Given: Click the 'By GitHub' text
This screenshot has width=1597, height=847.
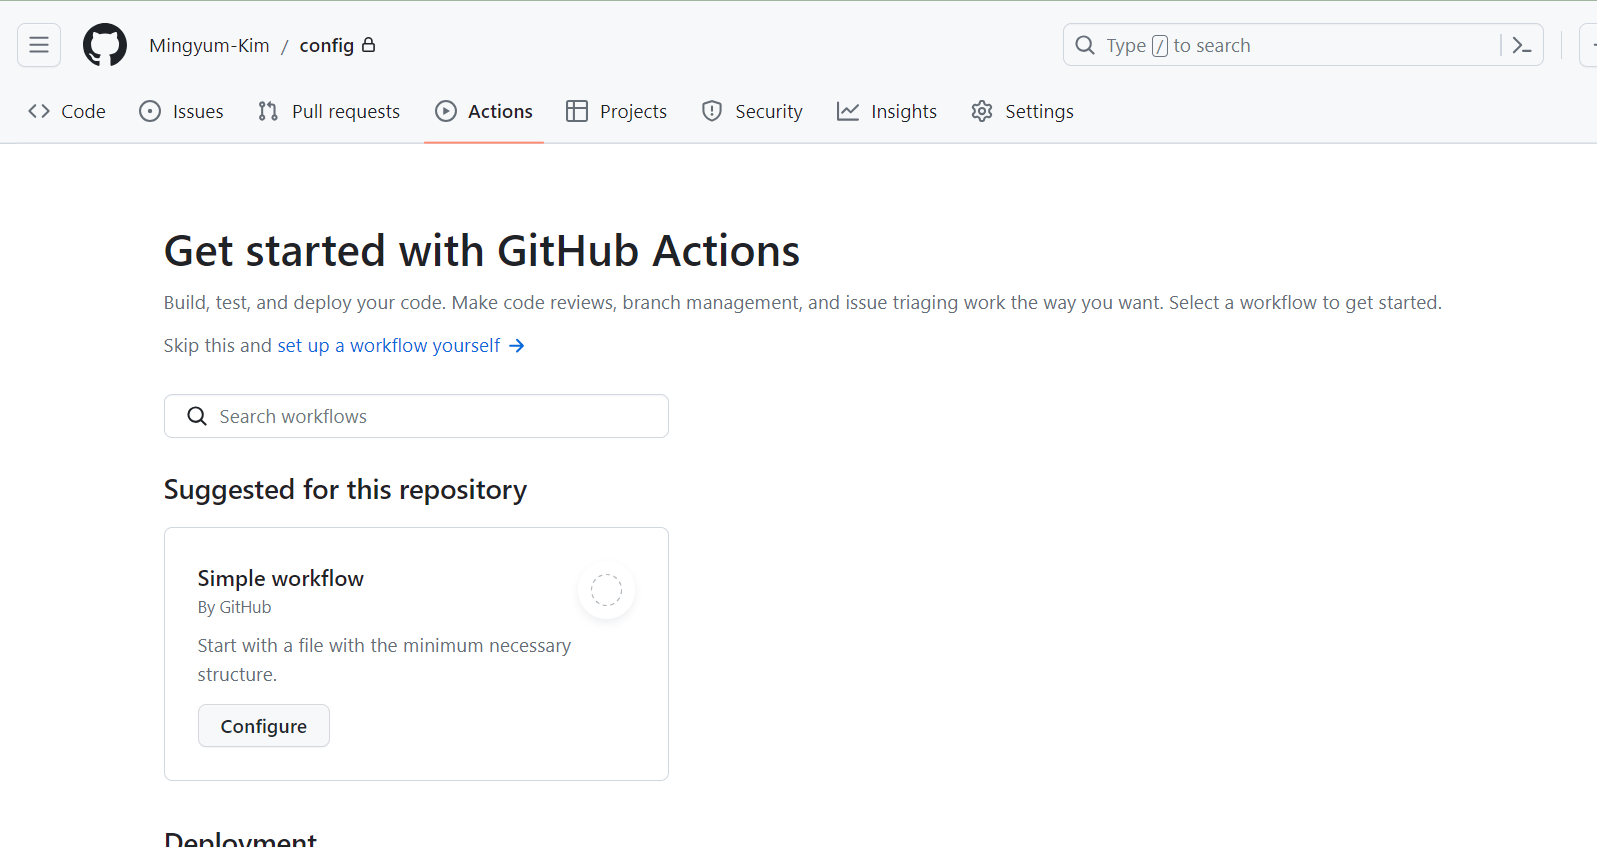Looking at the screenshot, I should pos(234,607).
